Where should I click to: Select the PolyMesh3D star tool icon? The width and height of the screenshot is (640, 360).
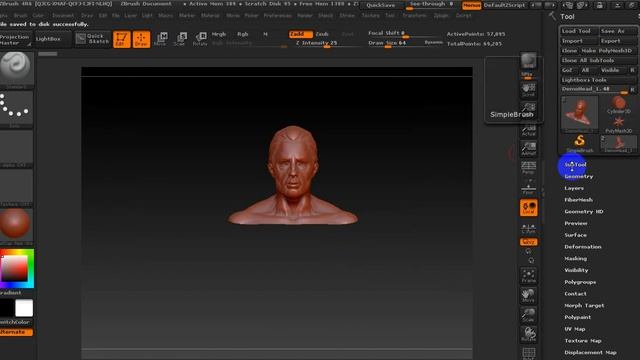(619, 124)
